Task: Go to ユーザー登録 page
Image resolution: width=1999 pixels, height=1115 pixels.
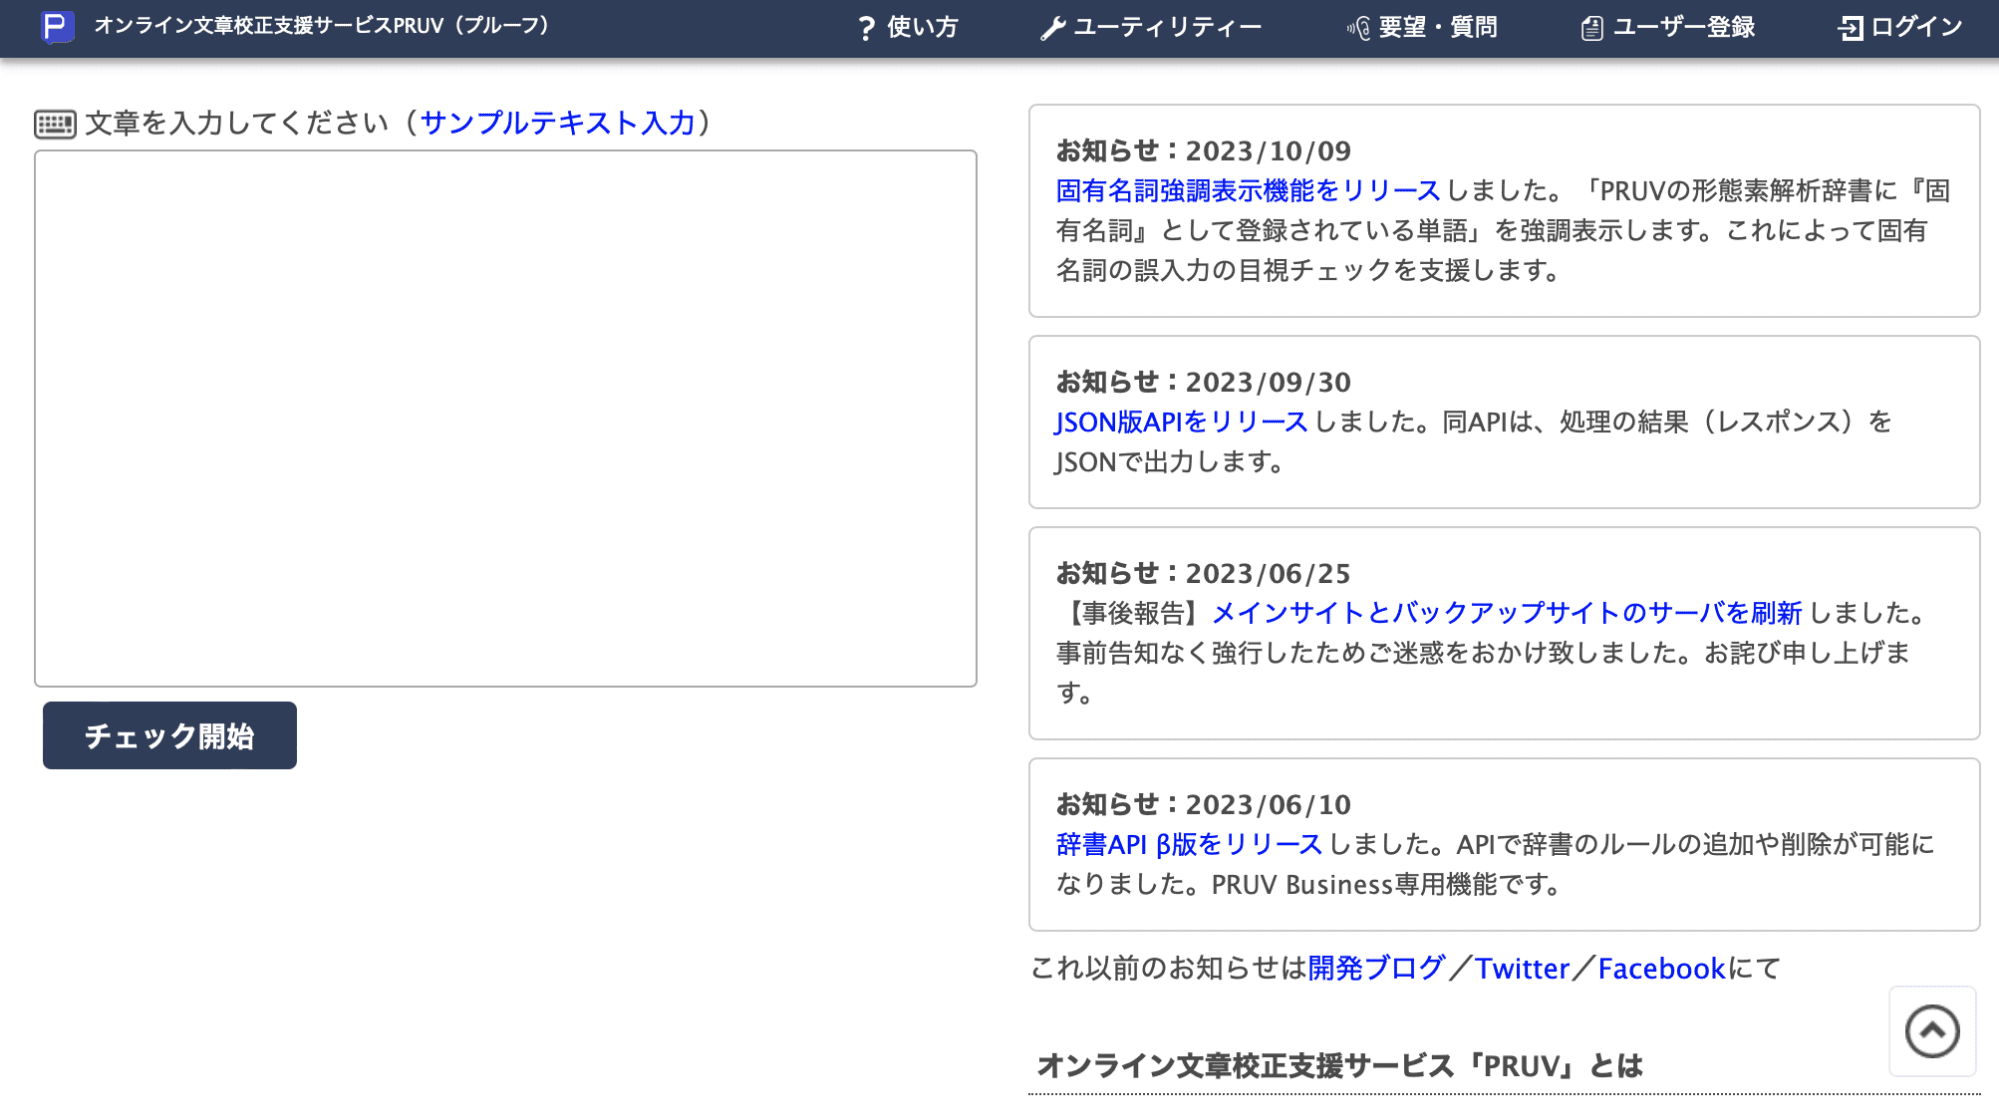Action: (x=1667, y=28)
